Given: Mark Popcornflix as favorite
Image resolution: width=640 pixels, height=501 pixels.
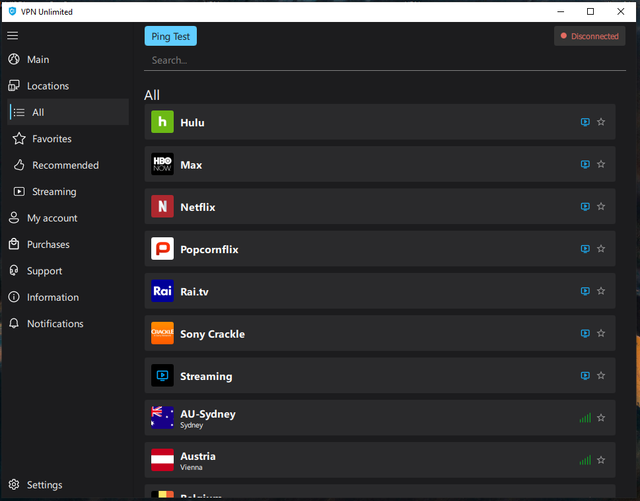Looking at the screenshot, I should click(601, 249).
